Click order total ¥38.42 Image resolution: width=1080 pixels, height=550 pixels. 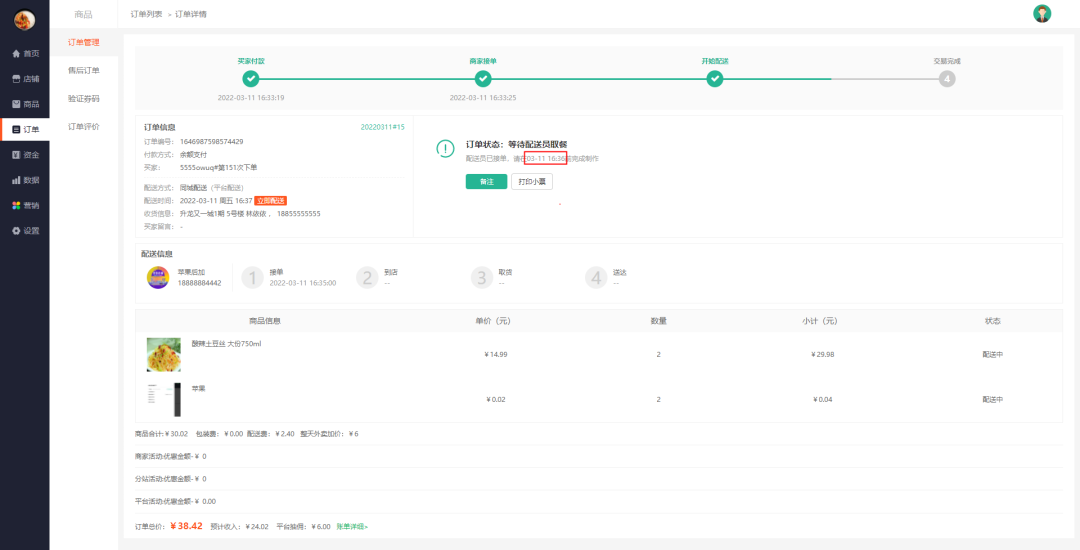(187, 526)
